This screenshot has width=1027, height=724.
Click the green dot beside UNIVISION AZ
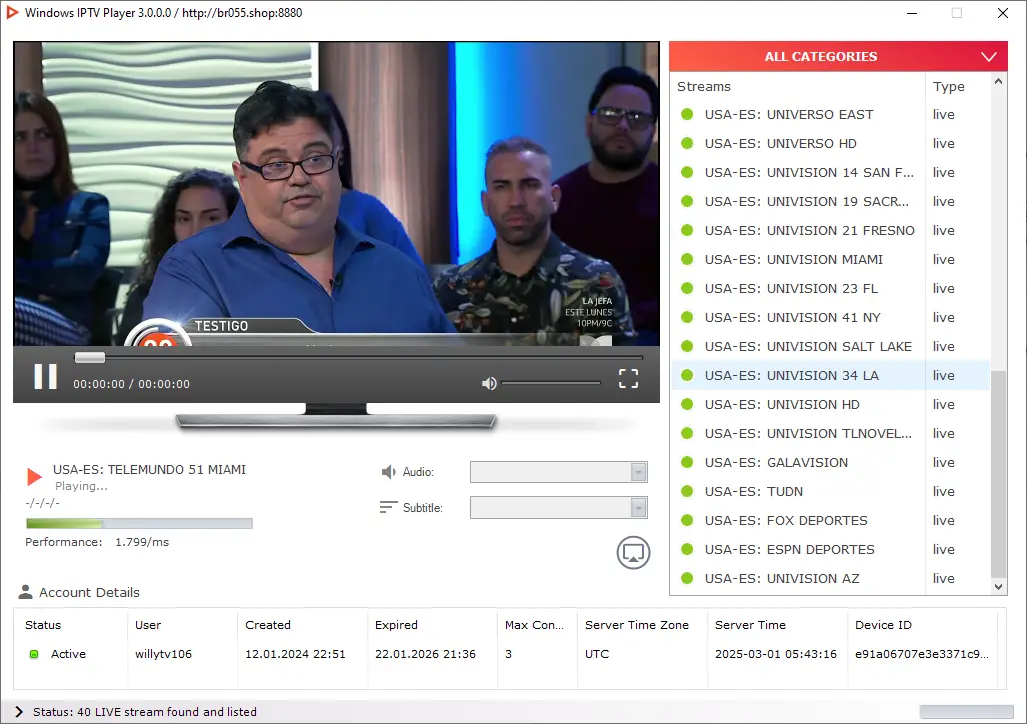coord(687,579)
